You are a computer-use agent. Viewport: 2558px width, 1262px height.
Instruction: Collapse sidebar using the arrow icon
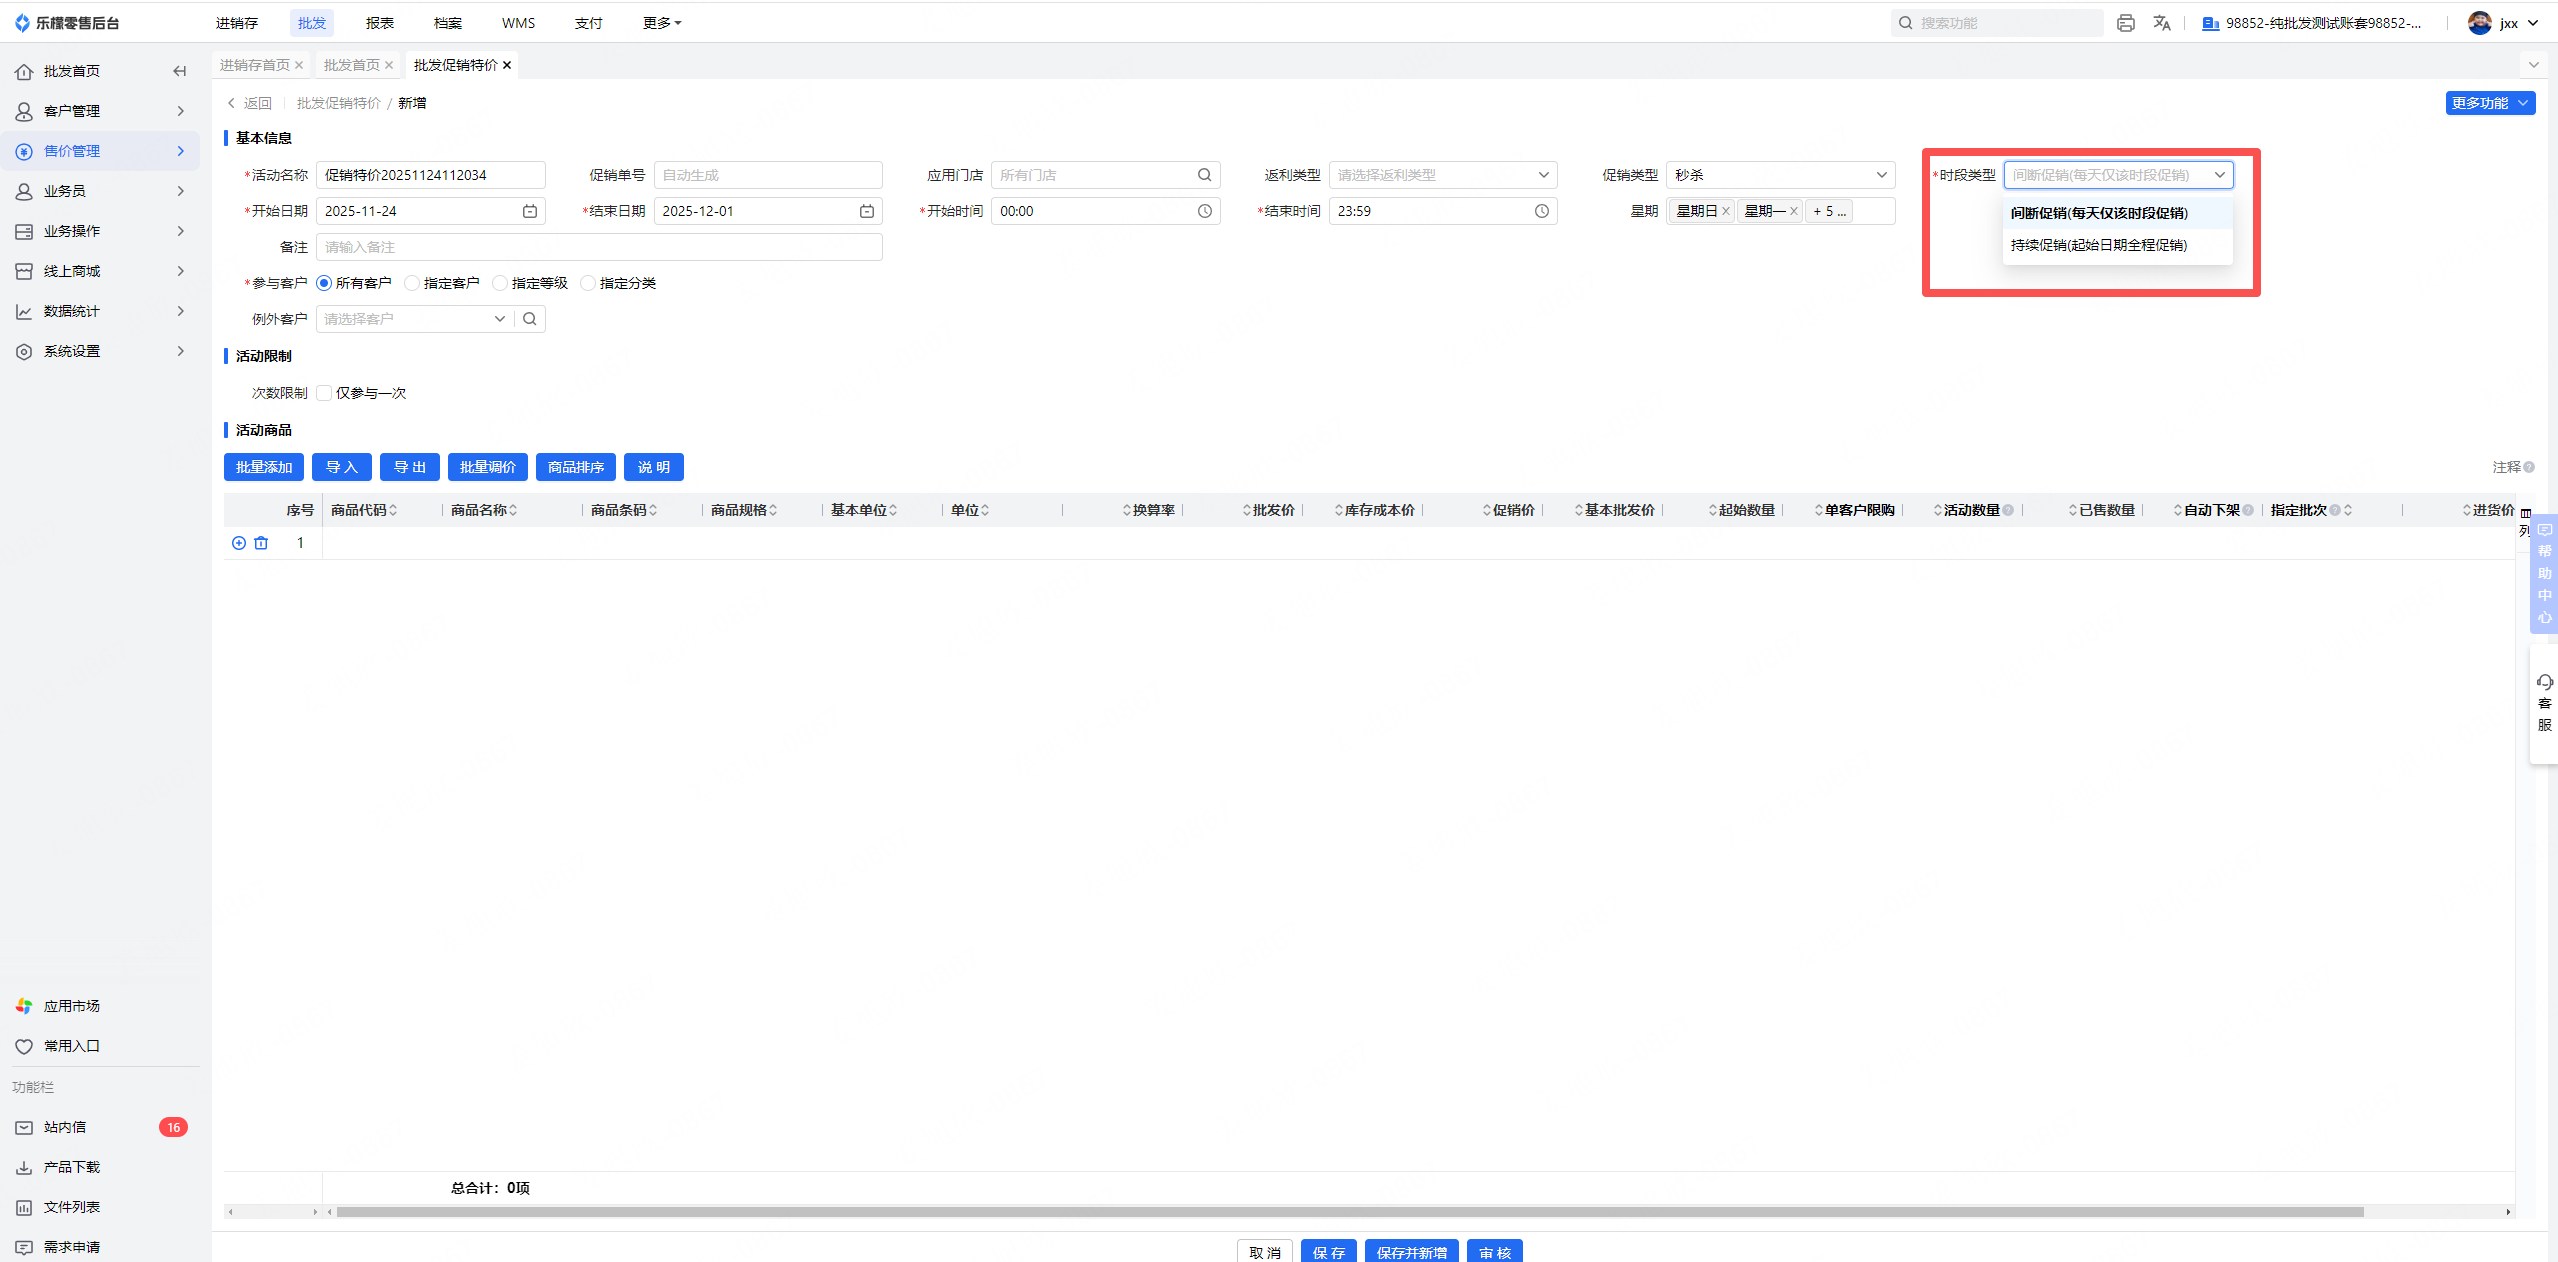tap(180, 71)
